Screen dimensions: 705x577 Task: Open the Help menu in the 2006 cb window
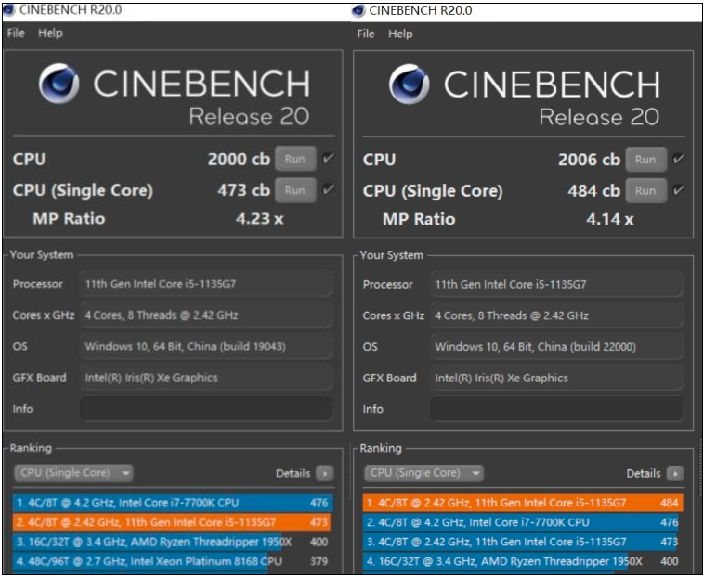[x=400, y=33]
